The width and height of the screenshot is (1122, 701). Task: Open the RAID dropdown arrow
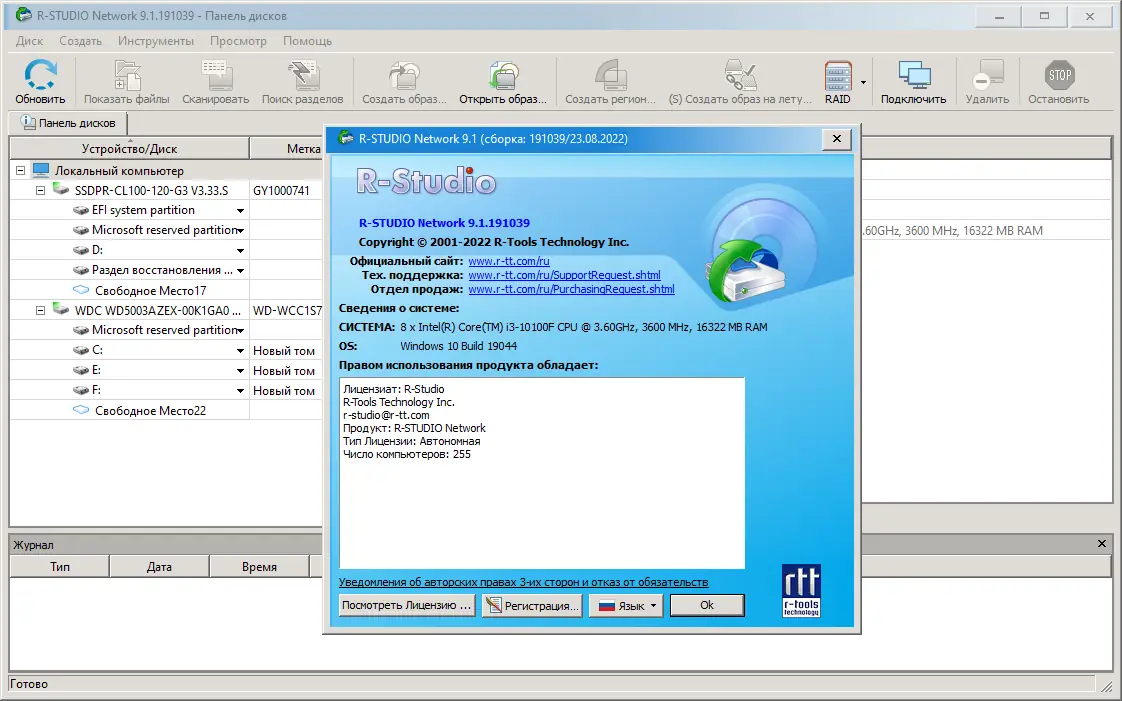pos(863,82)
